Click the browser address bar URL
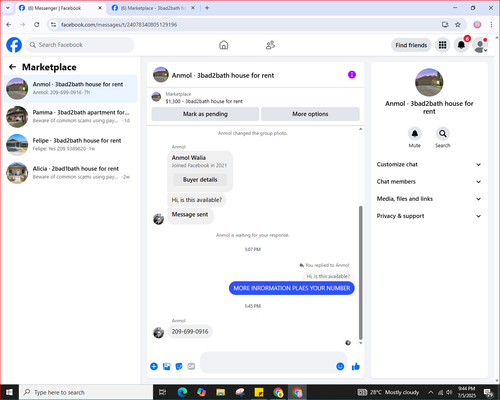Viewport: 500px width, 400px height. pos(119,25)
